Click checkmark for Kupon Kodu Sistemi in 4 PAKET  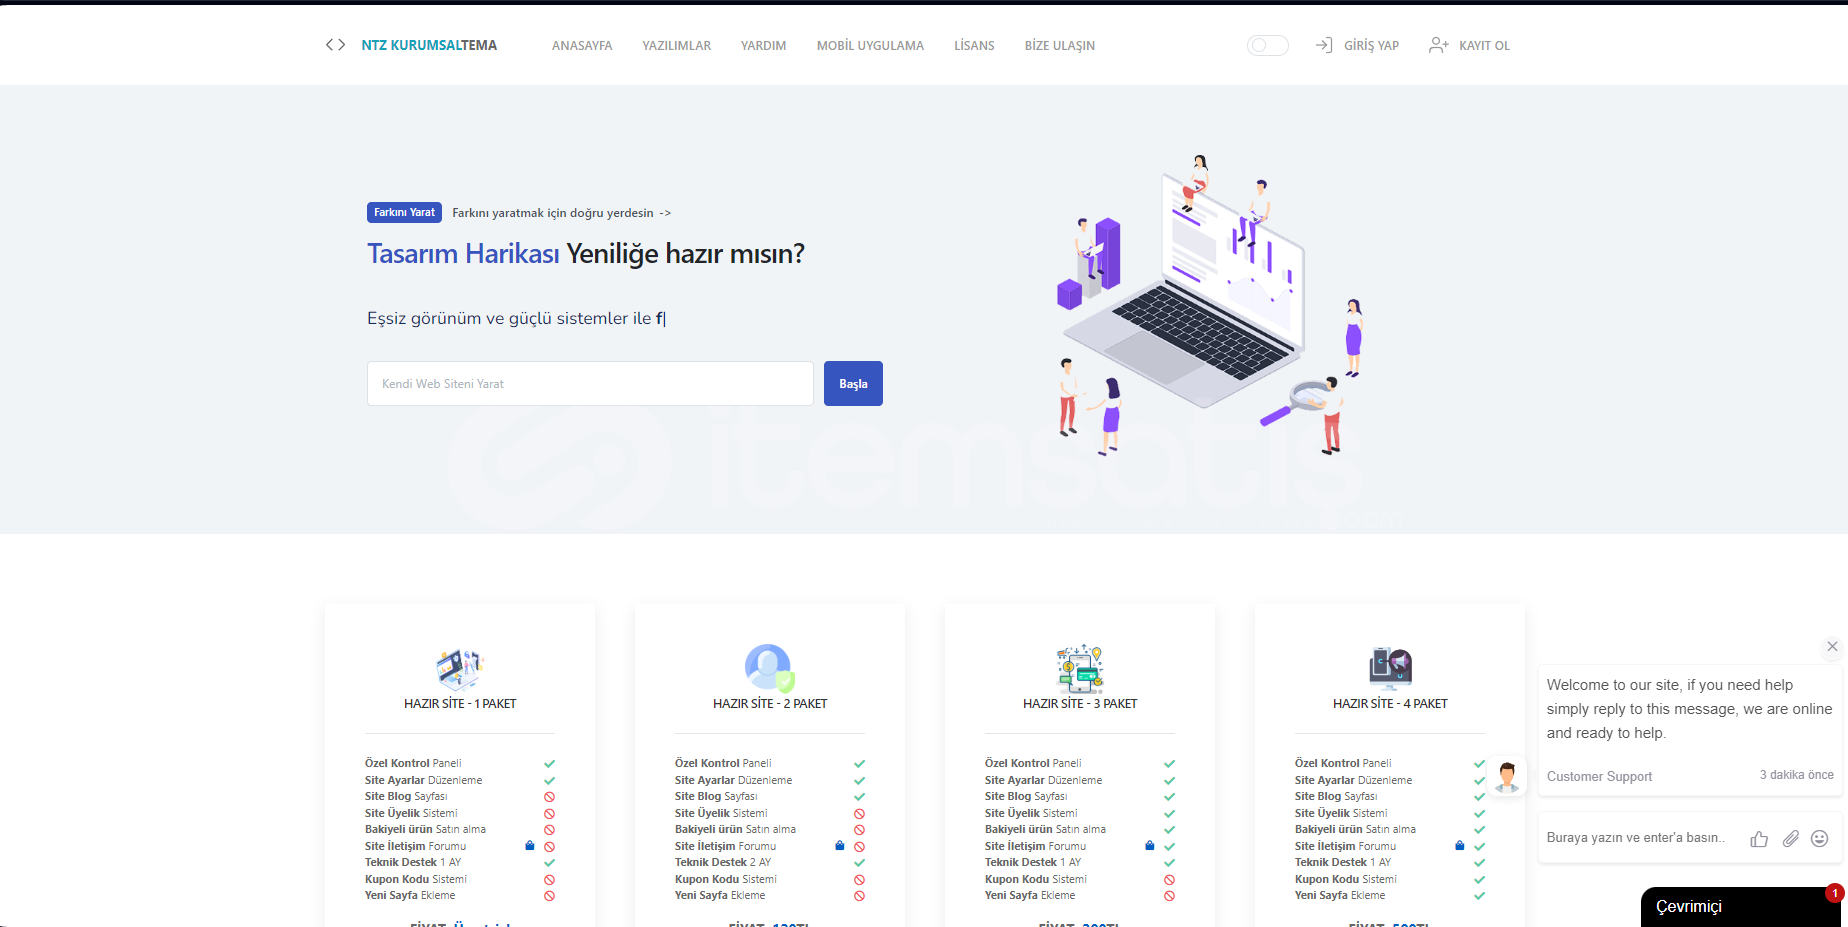coord(1479,880)
